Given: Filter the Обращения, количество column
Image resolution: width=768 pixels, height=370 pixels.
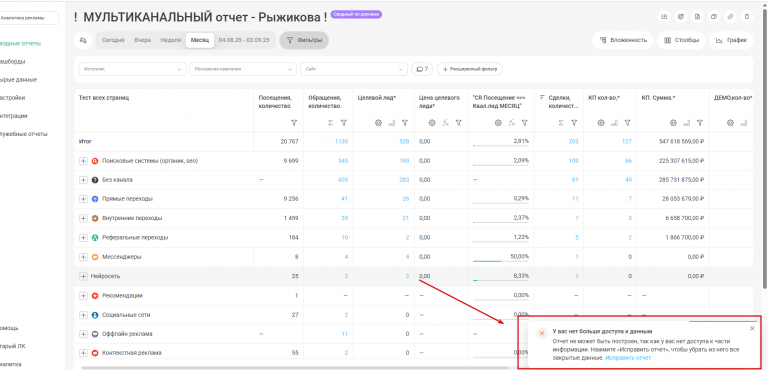Looking at the screenshot, I should [x=344, y=123].
